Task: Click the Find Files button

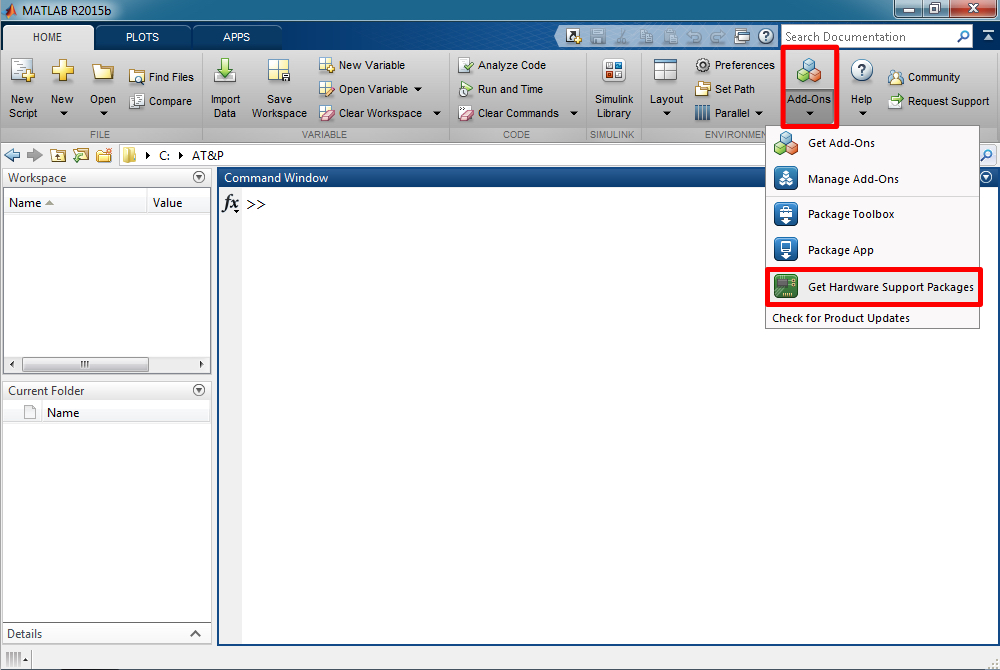Action: click(161, 77)
